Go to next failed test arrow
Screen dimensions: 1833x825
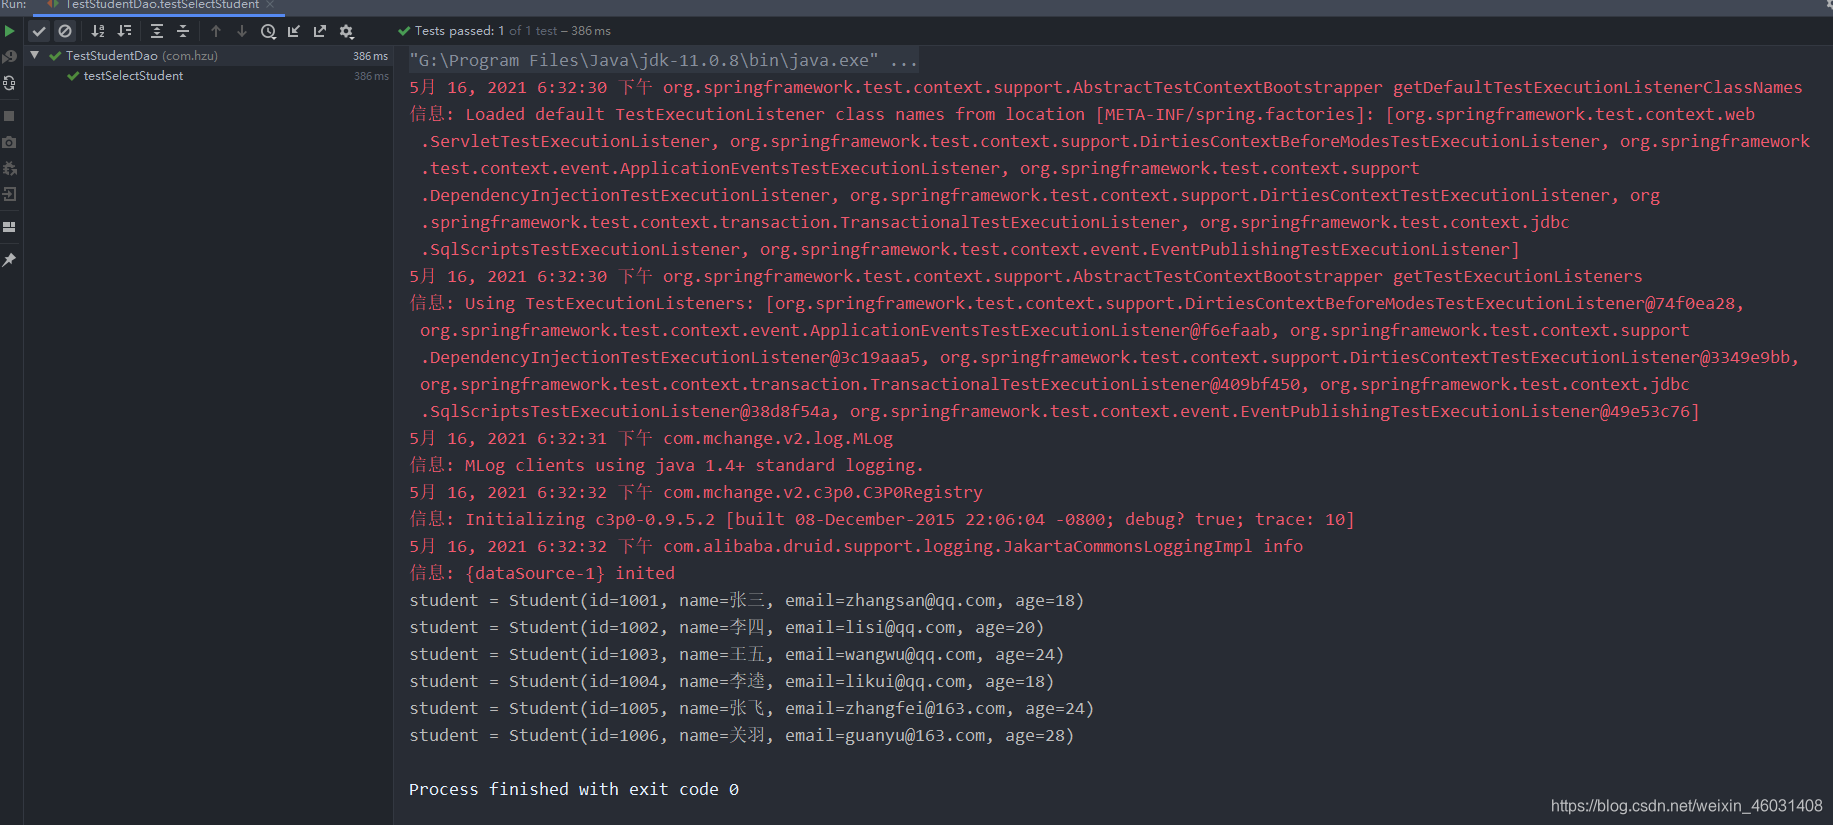pos(242,31)
